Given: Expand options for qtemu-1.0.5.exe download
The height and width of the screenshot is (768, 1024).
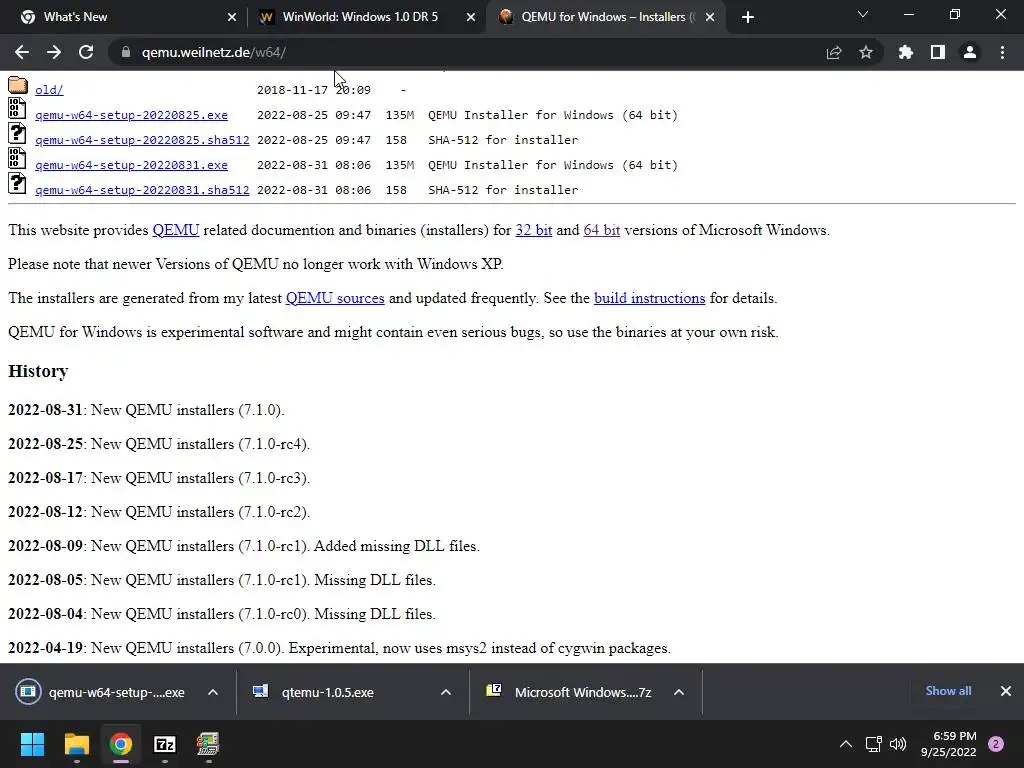Looking at the screenshot, I should pos(446,692).
